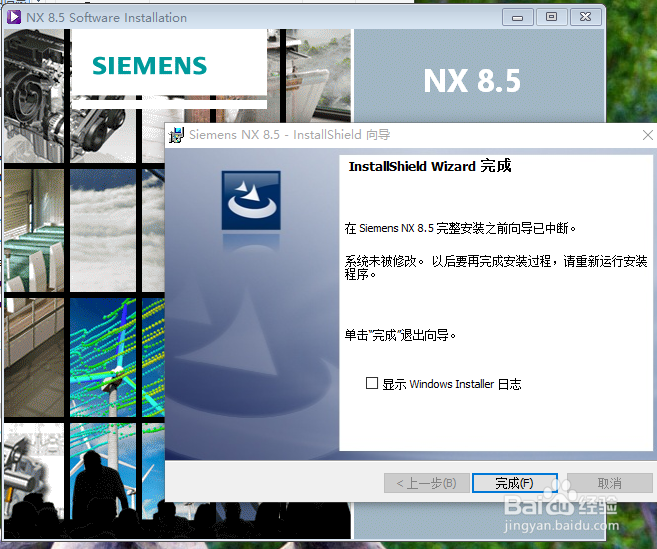The width and height of the screenshot is (657, 549).
Task: Minimize the NX 8.5 Software Installation window
Action: tap(518, 17)
